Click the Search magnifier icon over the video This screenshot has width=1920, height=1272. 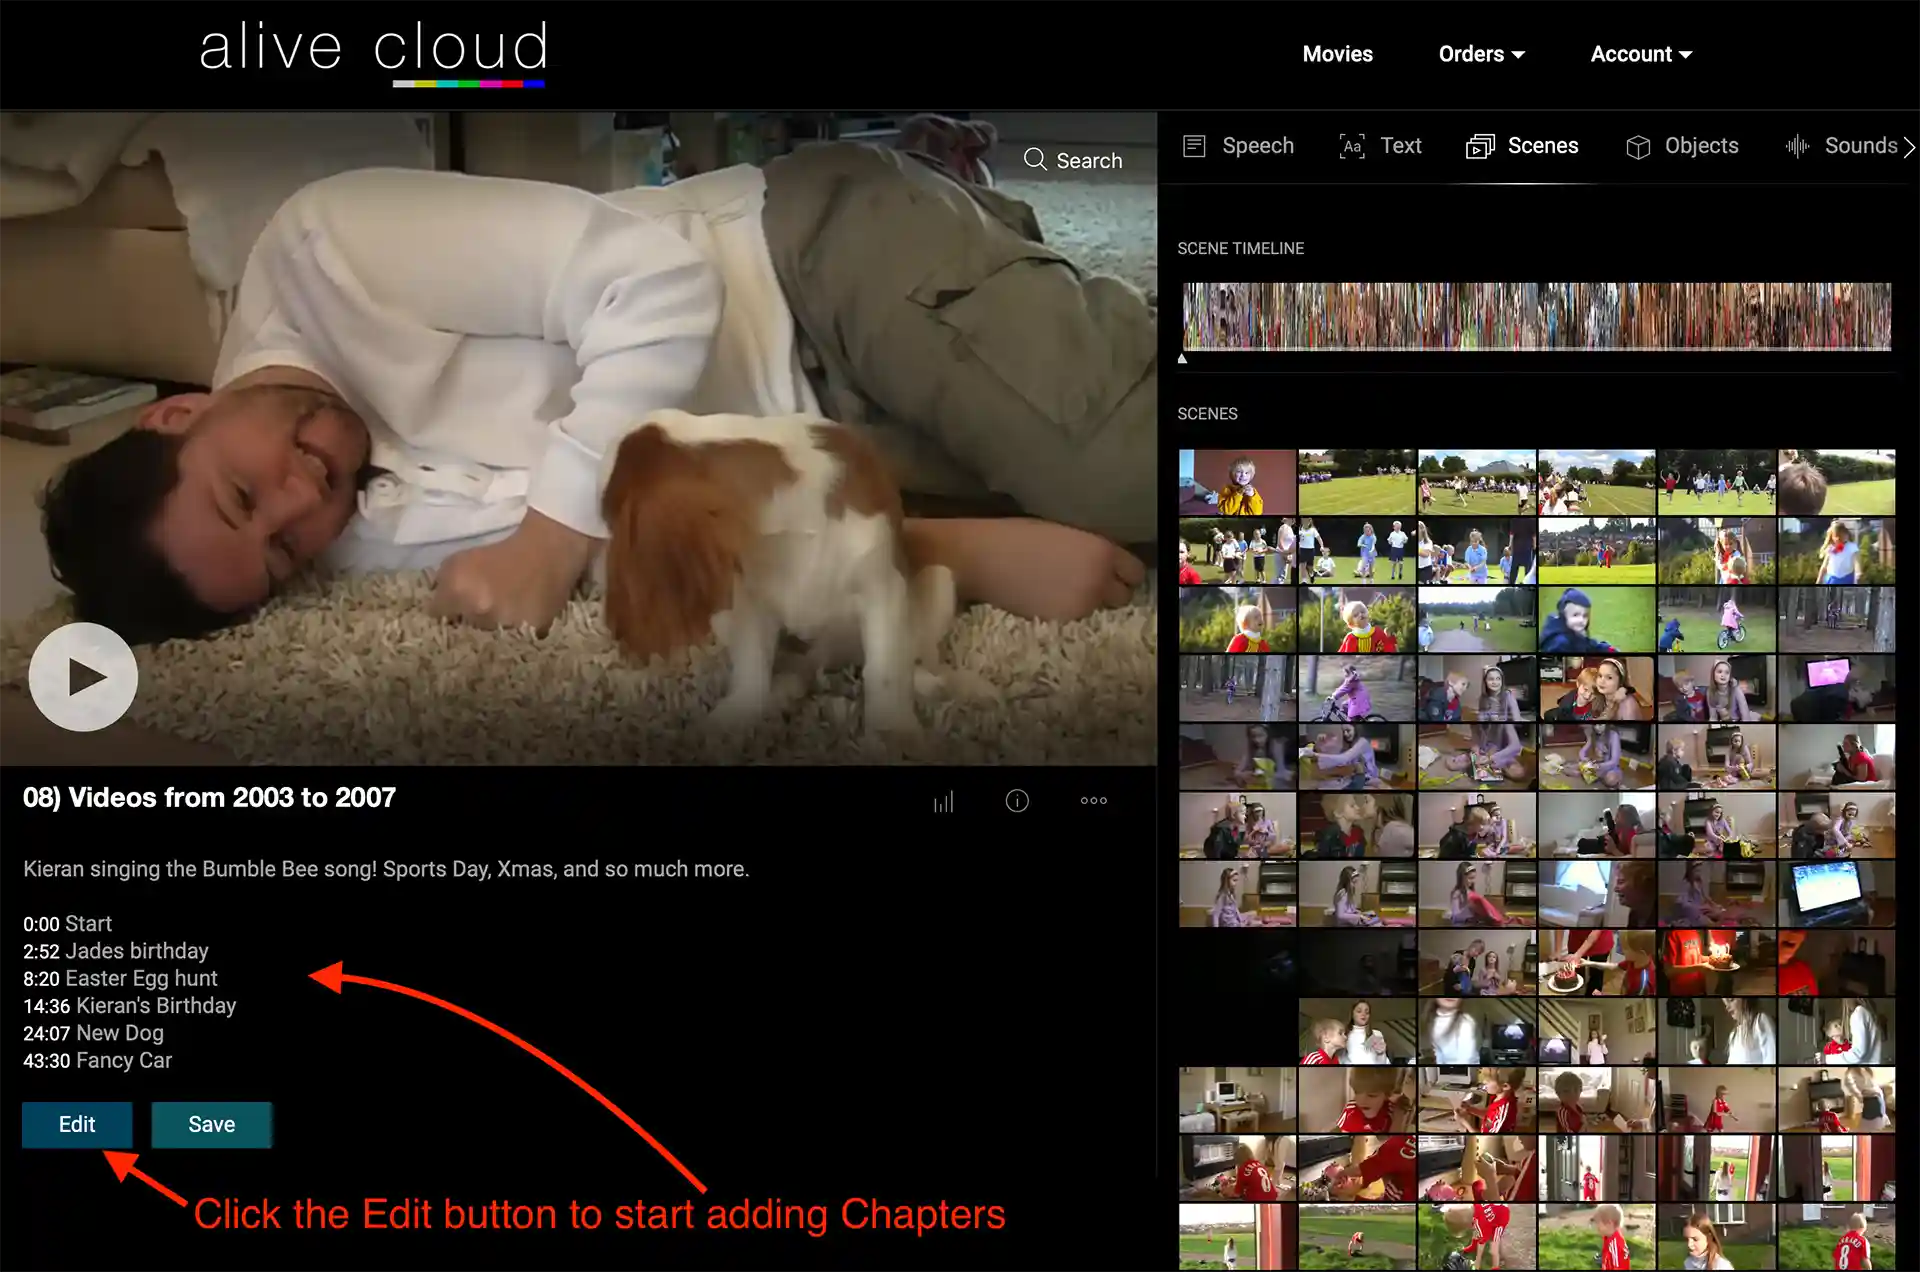tap(1035, 160)
